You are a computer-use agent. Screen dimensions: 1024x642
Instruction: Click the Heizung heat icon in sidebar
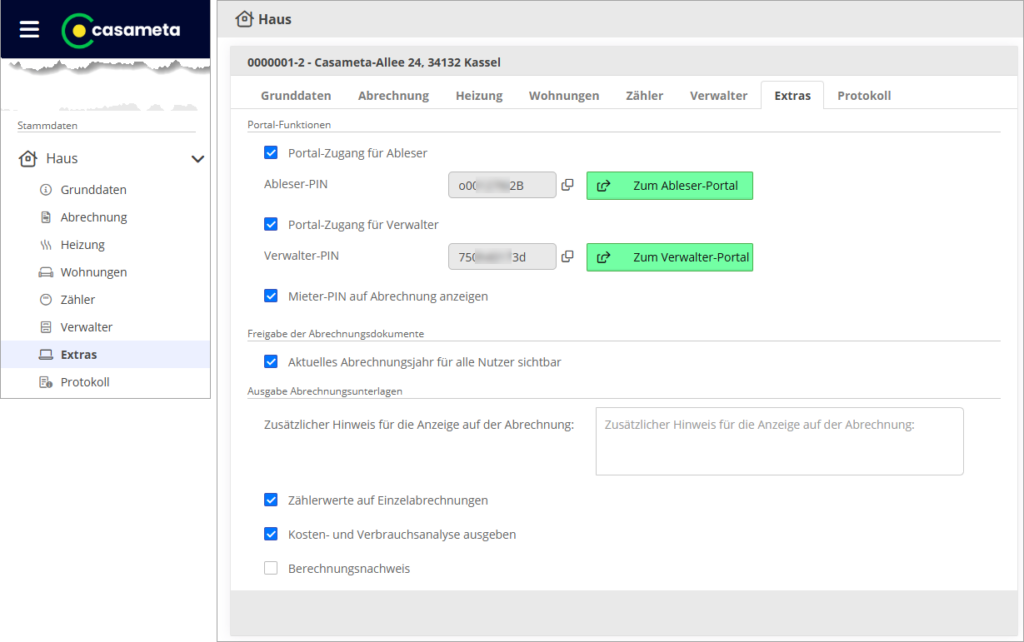coord(46,245)
